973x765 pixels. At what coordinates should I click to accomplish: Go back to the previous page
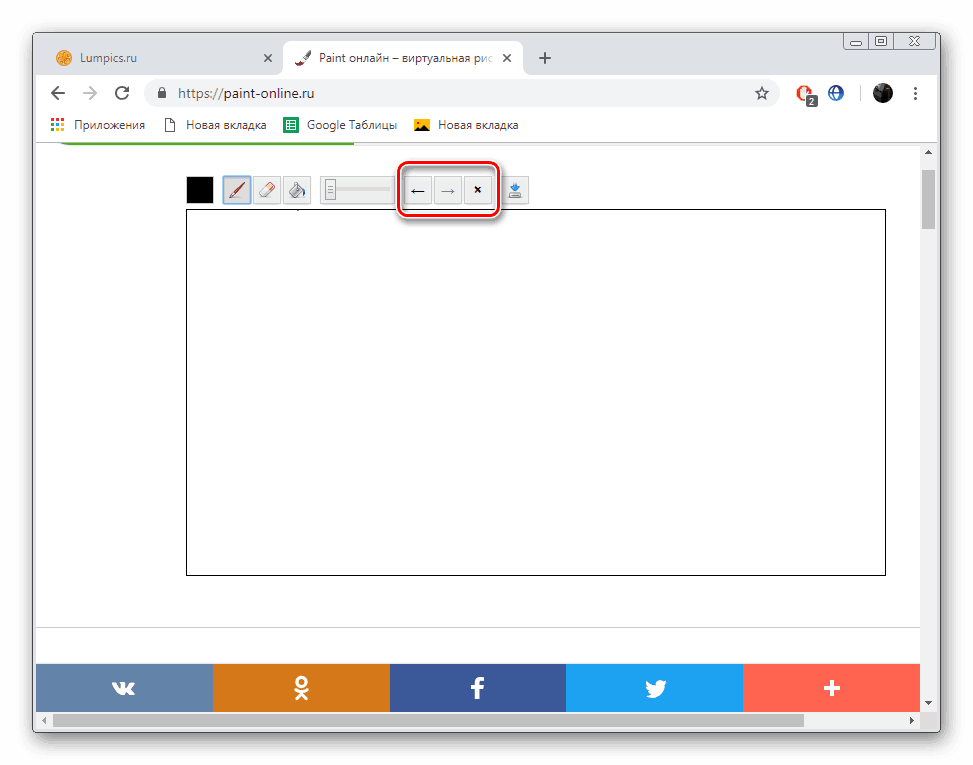(x=58, y=93)
